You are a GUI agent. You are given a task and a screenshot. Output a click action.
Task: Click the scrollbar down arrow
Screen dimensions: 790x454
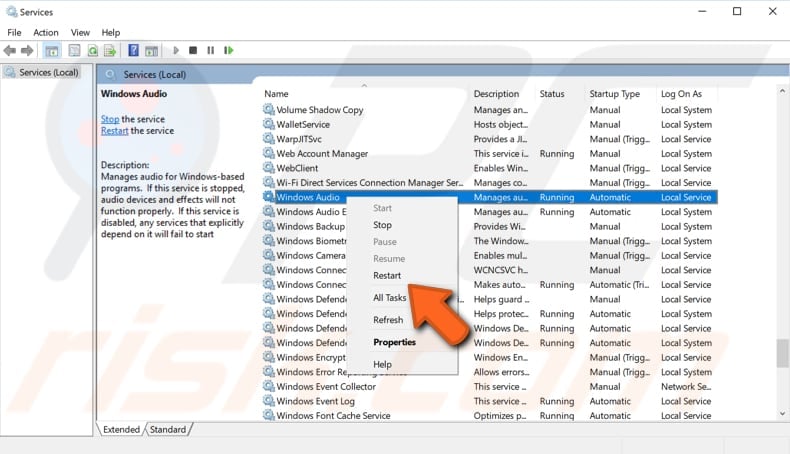pos(782,414)
